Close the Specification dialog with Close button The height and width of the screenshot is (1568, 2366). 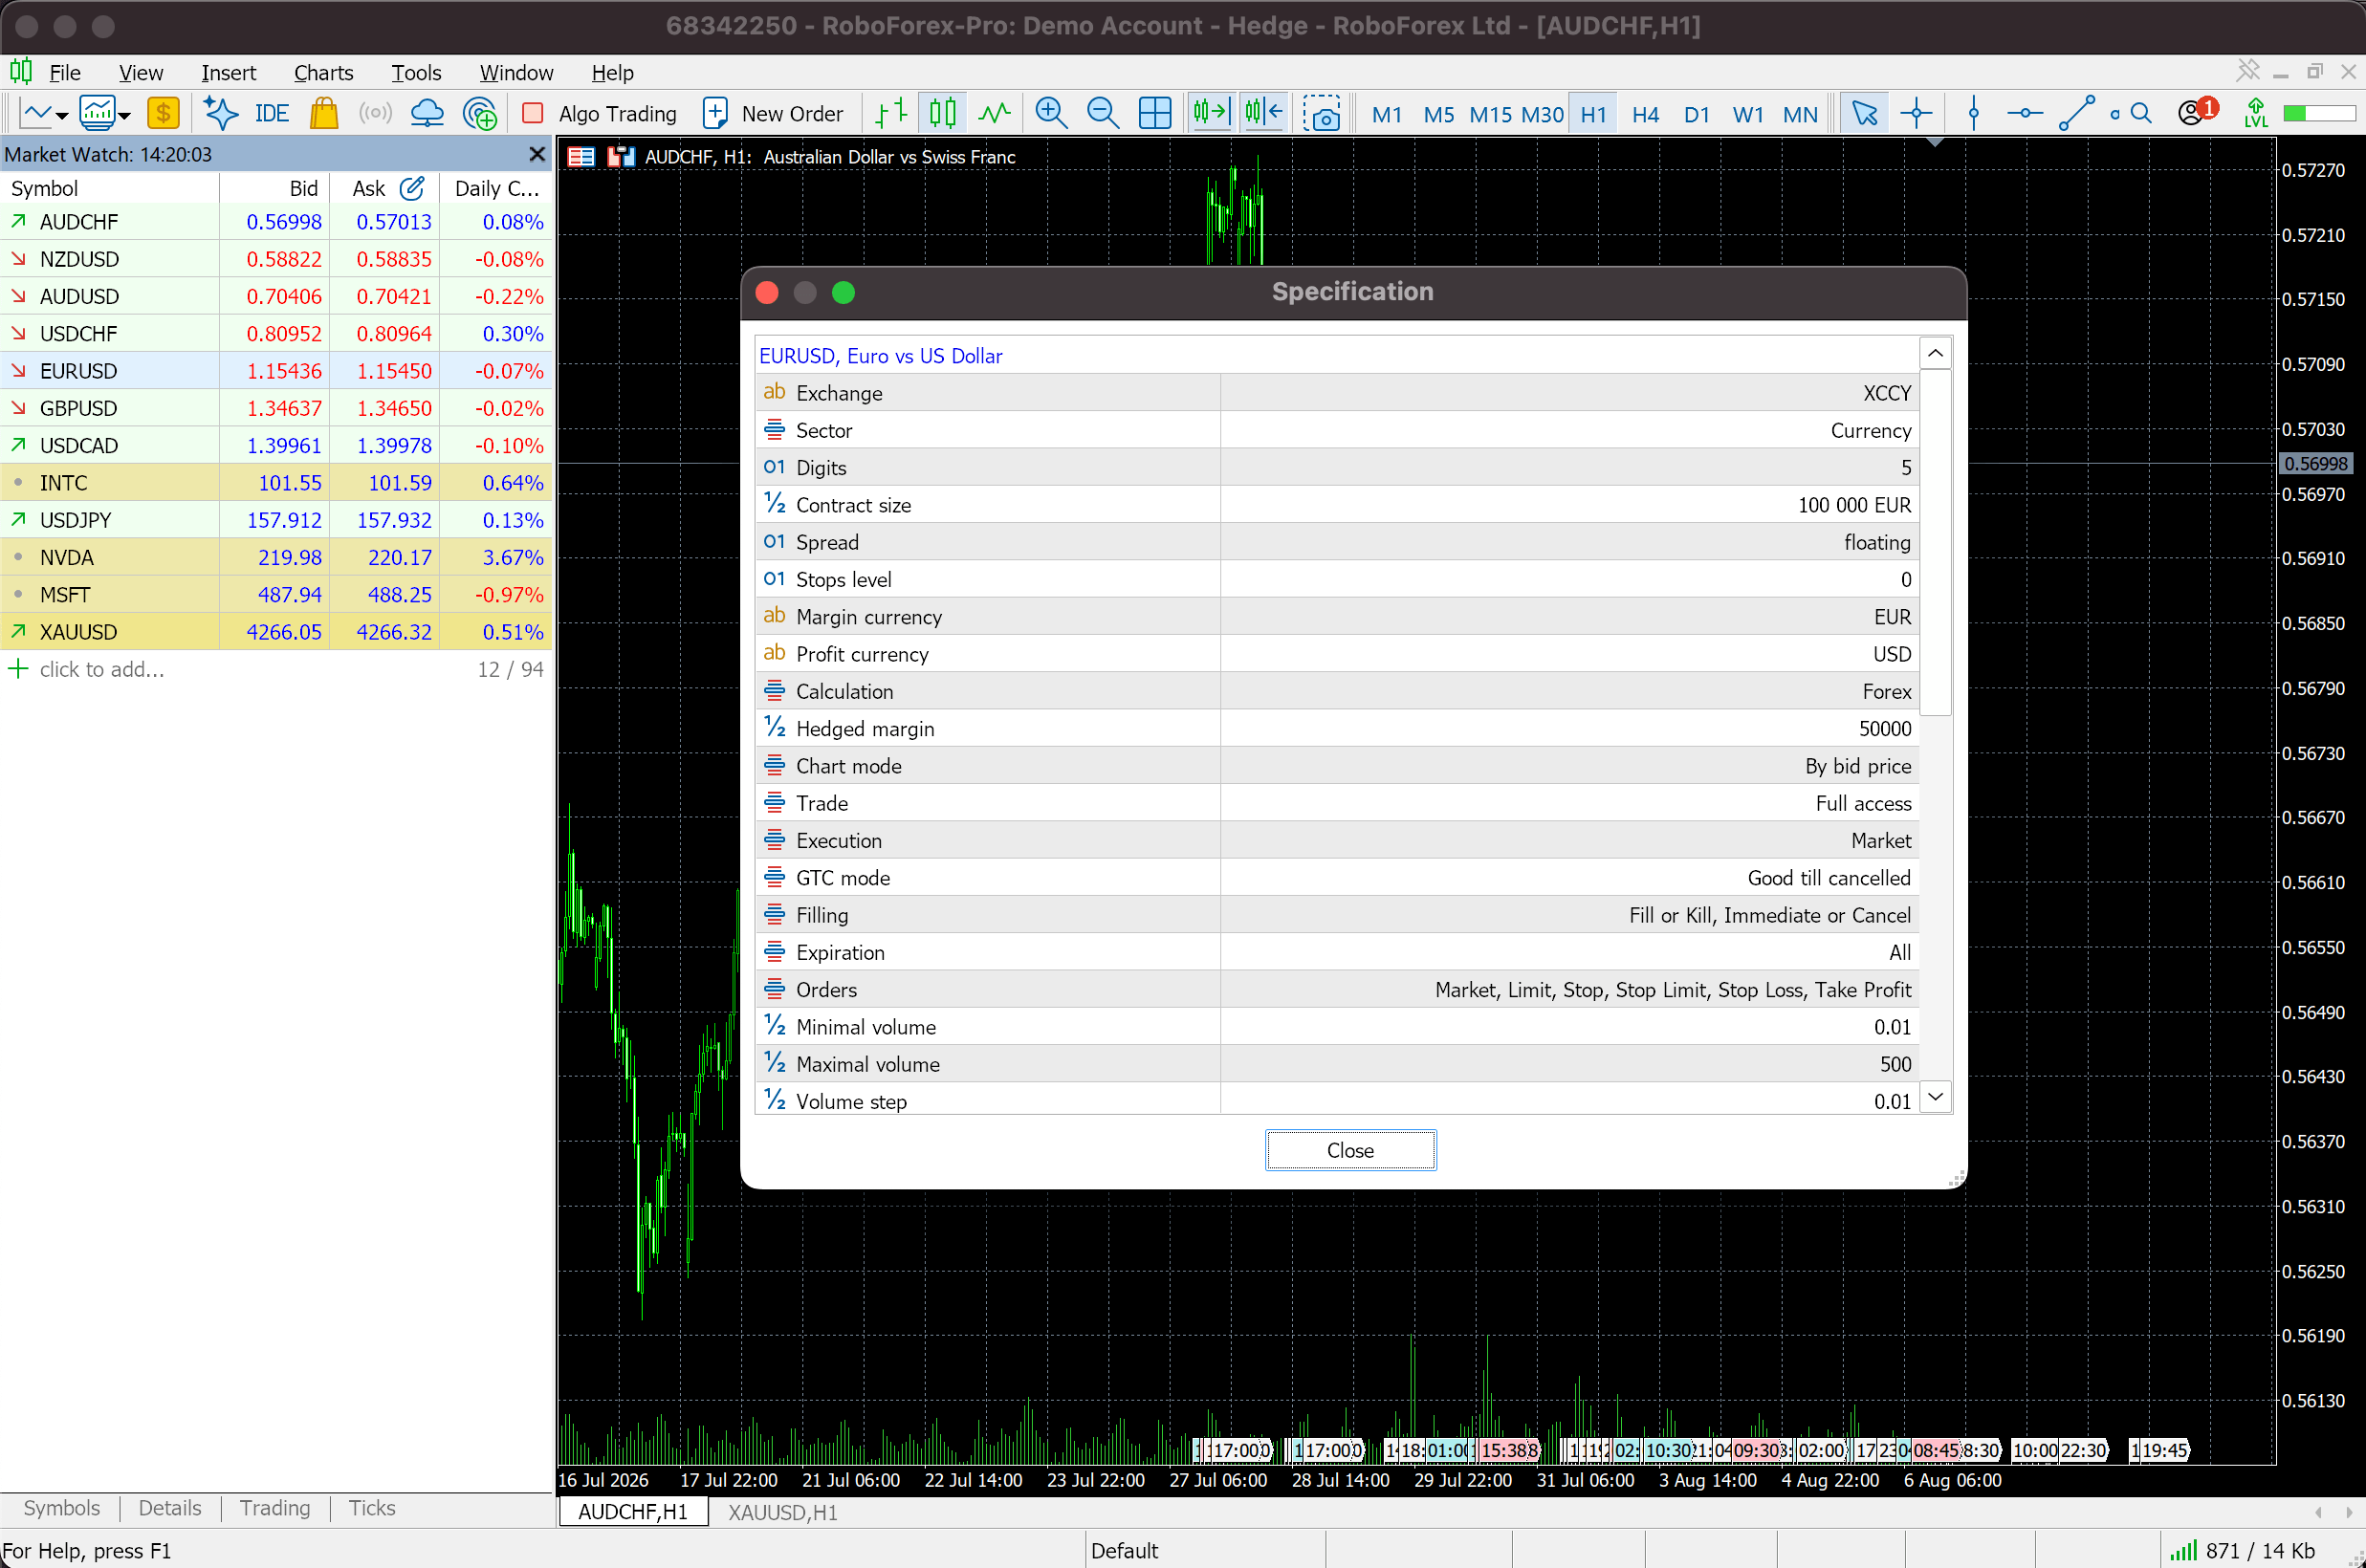coord(1350,1150)
